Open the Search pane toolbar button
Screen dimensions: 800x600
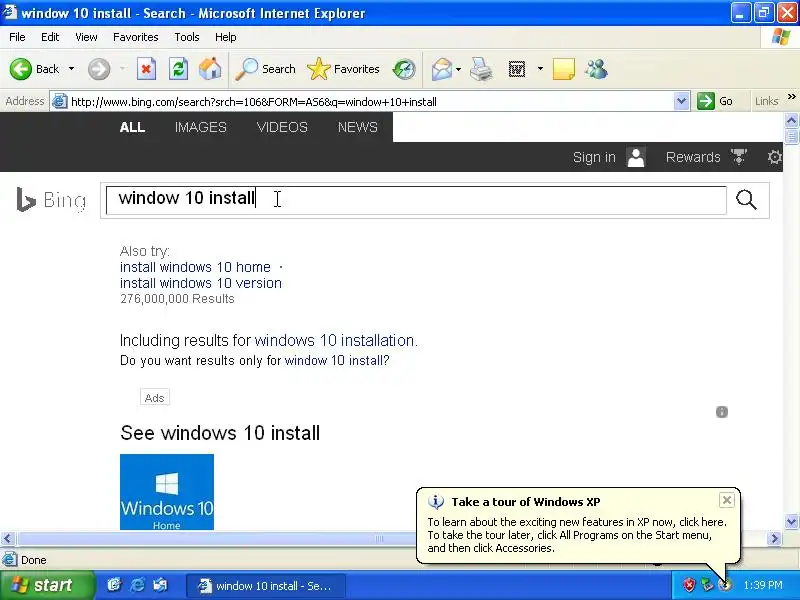point(265,69)
